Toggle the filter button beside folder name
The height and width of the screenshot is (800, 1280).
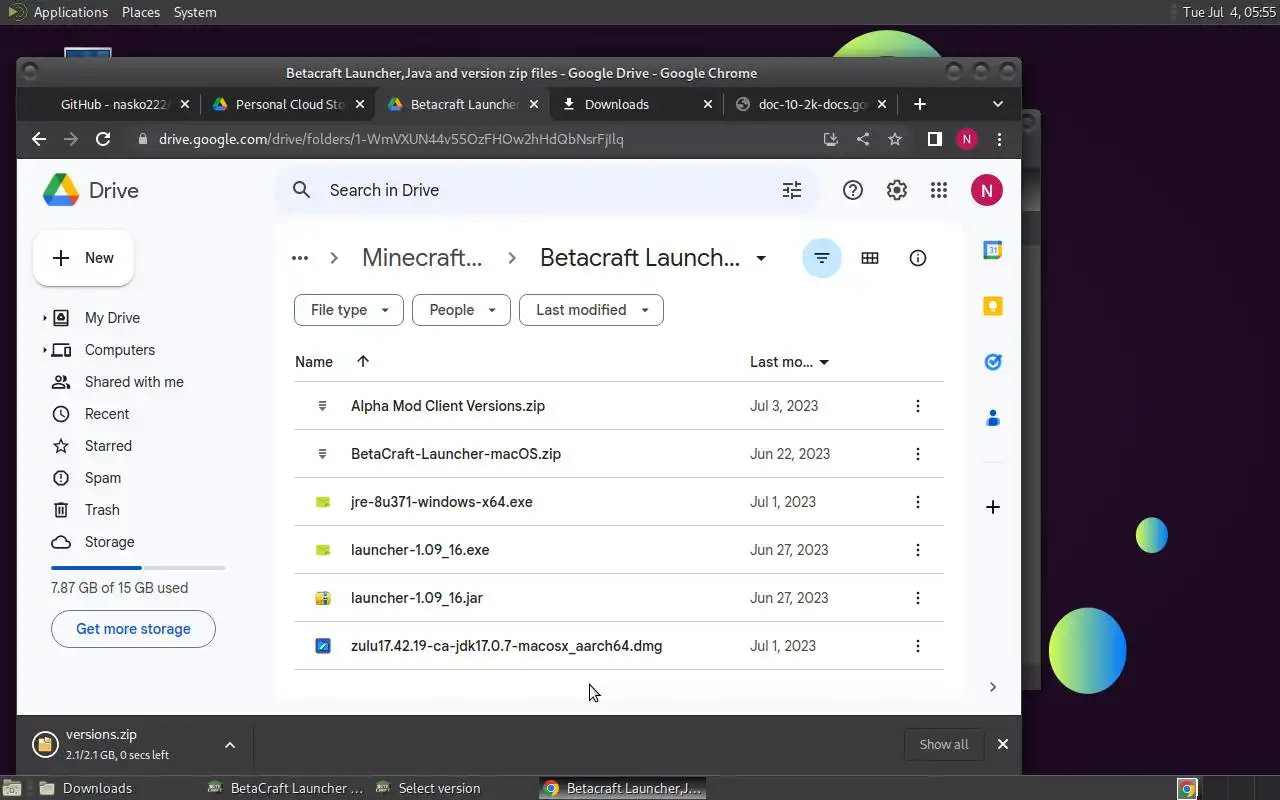[822, 258]
